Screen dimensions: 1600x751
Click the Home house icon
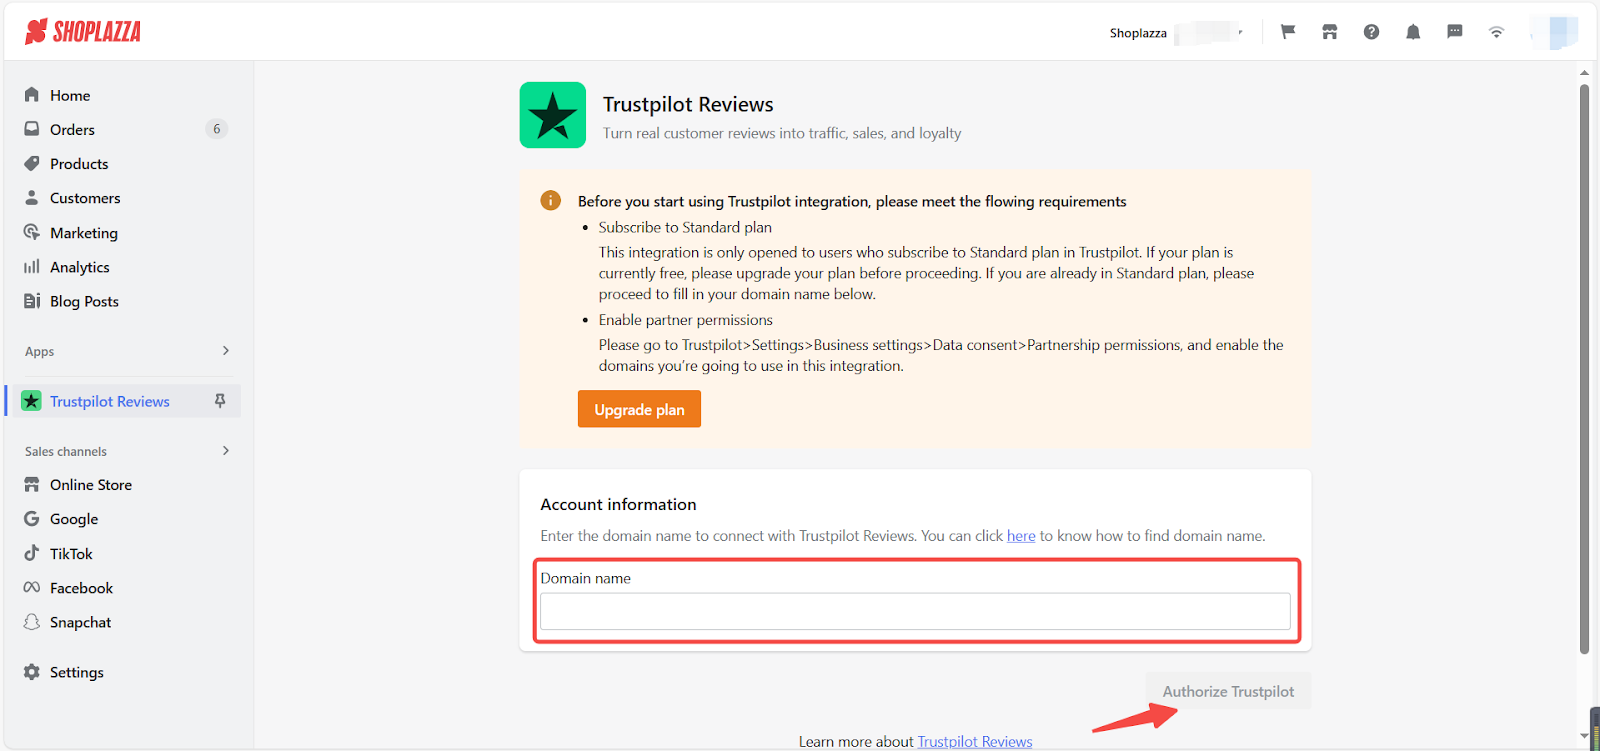click(32, 95)
